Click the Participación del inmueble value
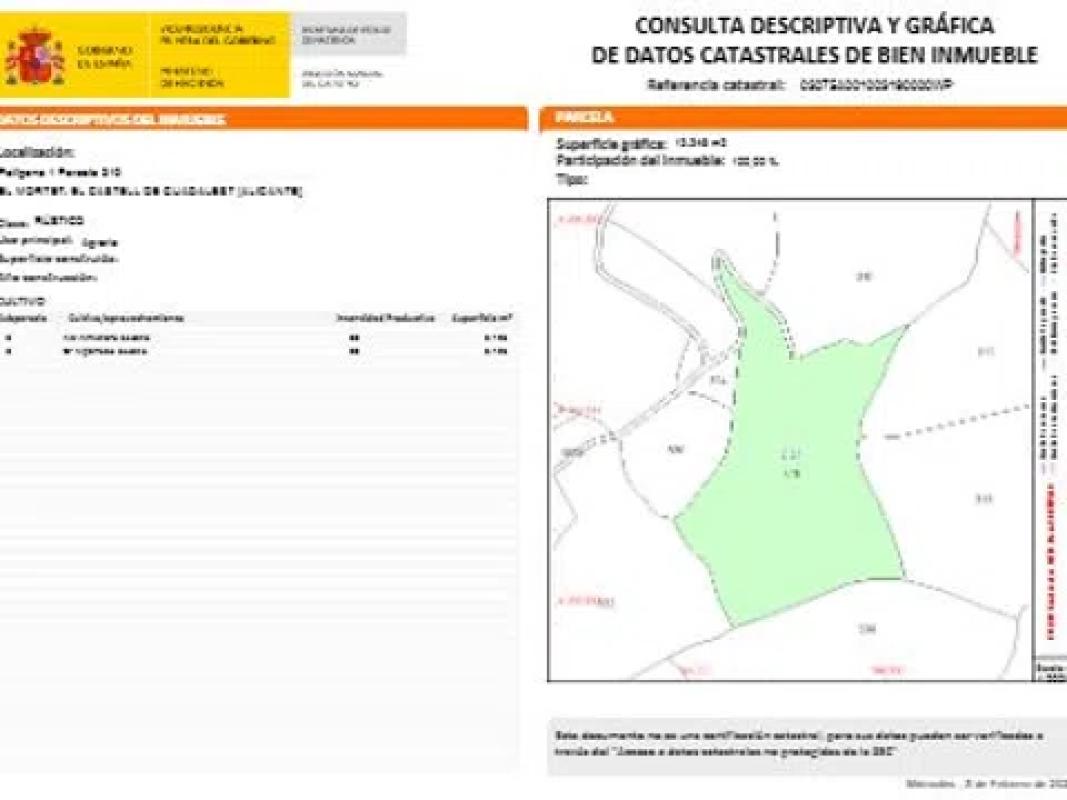 click(x=756, y=160)
